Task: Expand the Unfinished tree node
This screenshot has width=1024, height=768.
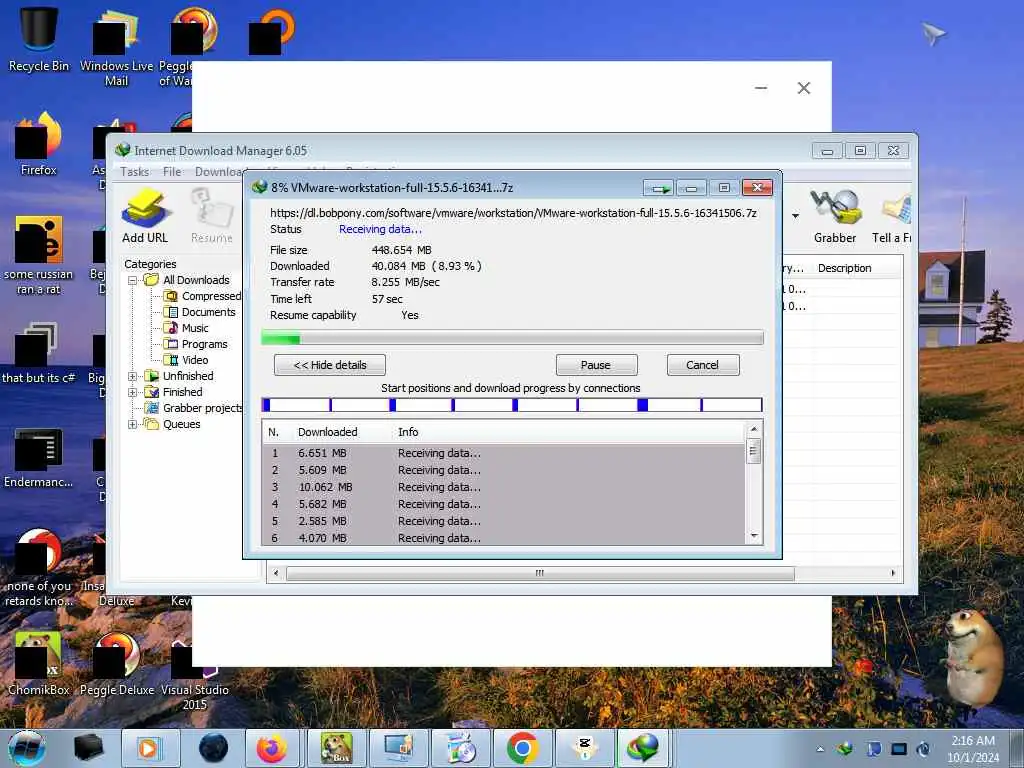Action: coord(133,376)
